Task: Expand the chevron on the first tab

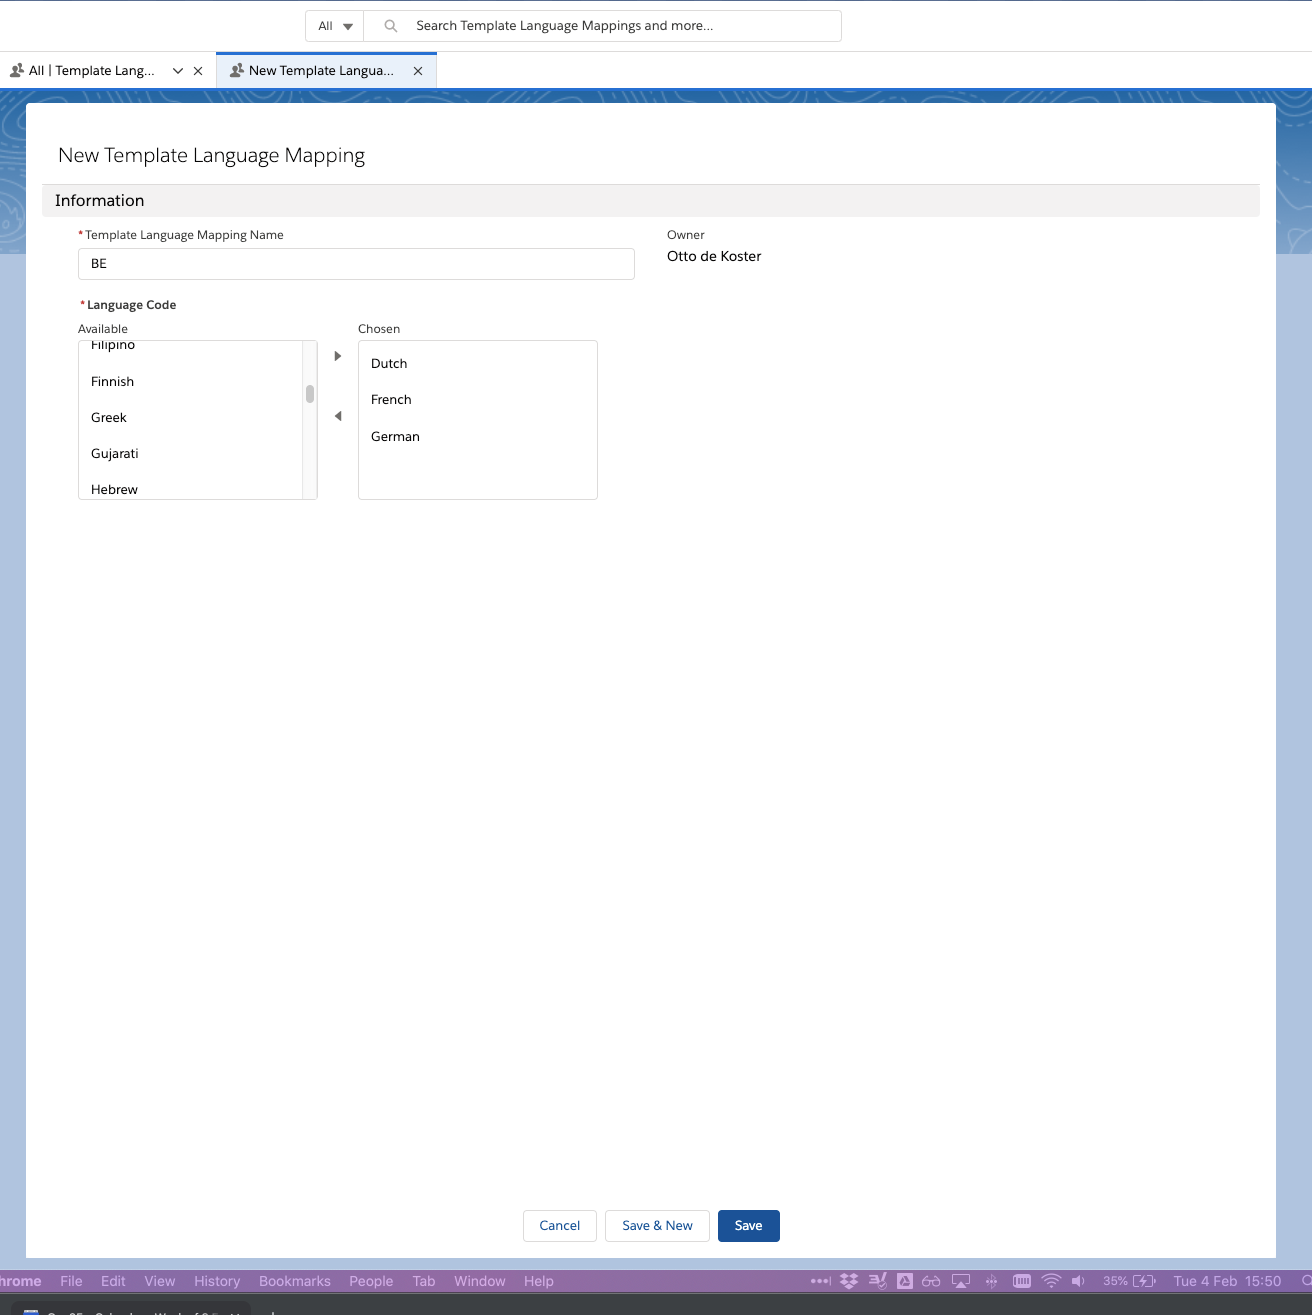Action: (x=178, y=71)
